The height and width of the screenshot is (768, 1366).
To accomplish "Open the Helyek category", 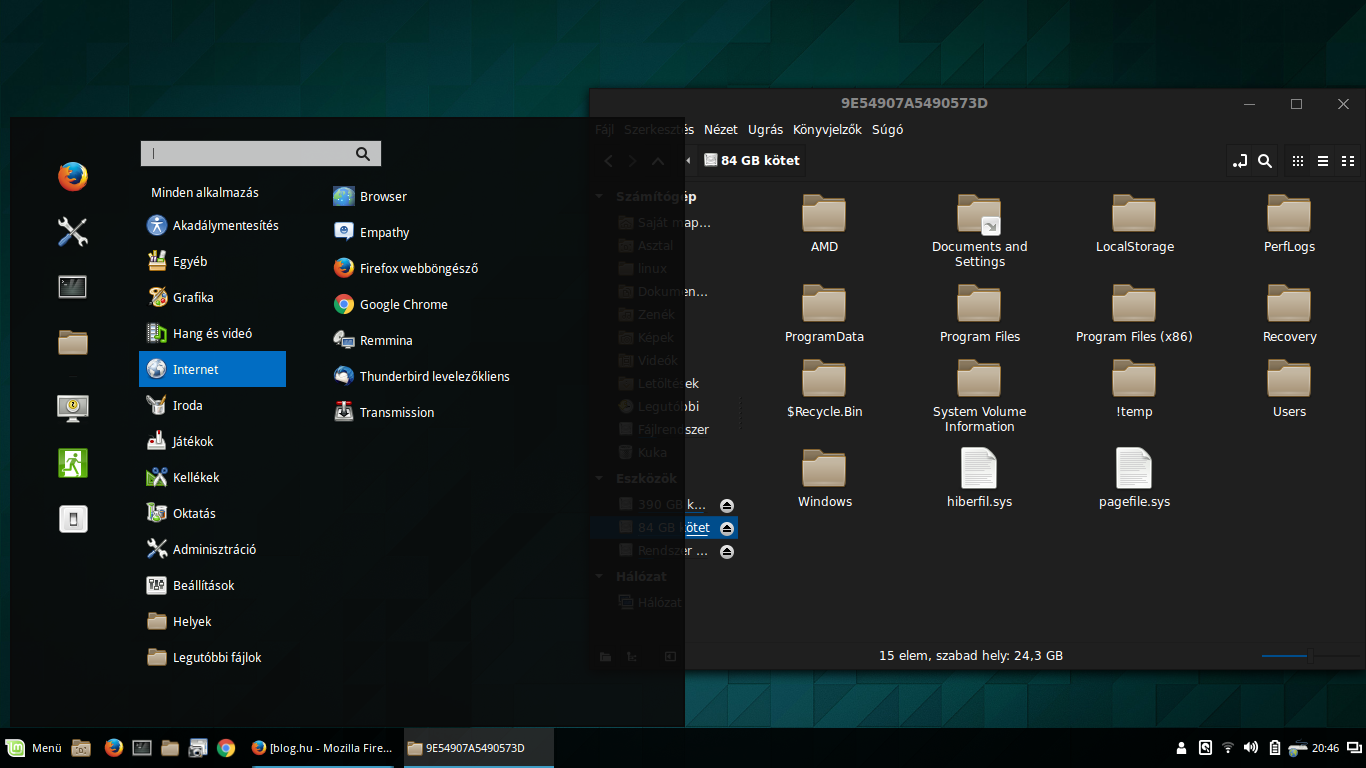I will pos(212,621).
